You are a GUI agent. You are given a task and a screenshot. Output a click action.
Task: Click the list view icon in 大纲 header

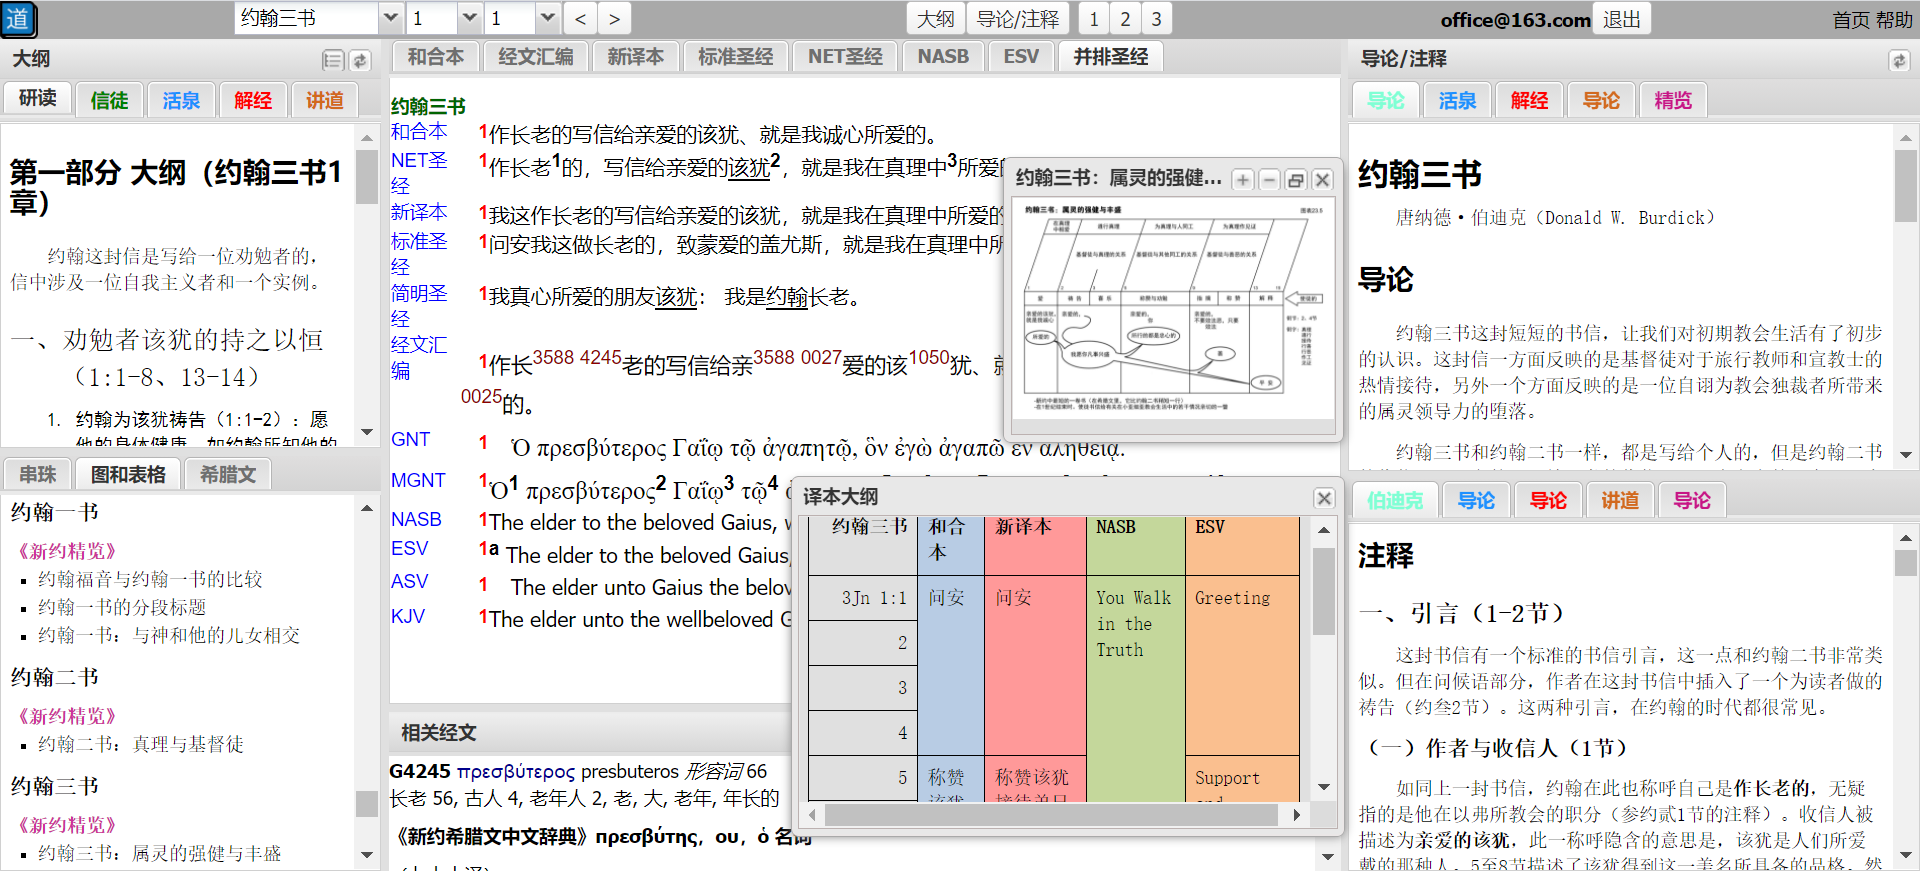click(x=333, y=60)
